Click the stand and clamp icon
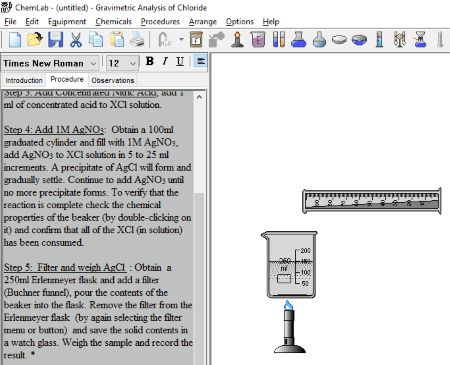The width and height of the screenshot is (450, 365). 400,40
